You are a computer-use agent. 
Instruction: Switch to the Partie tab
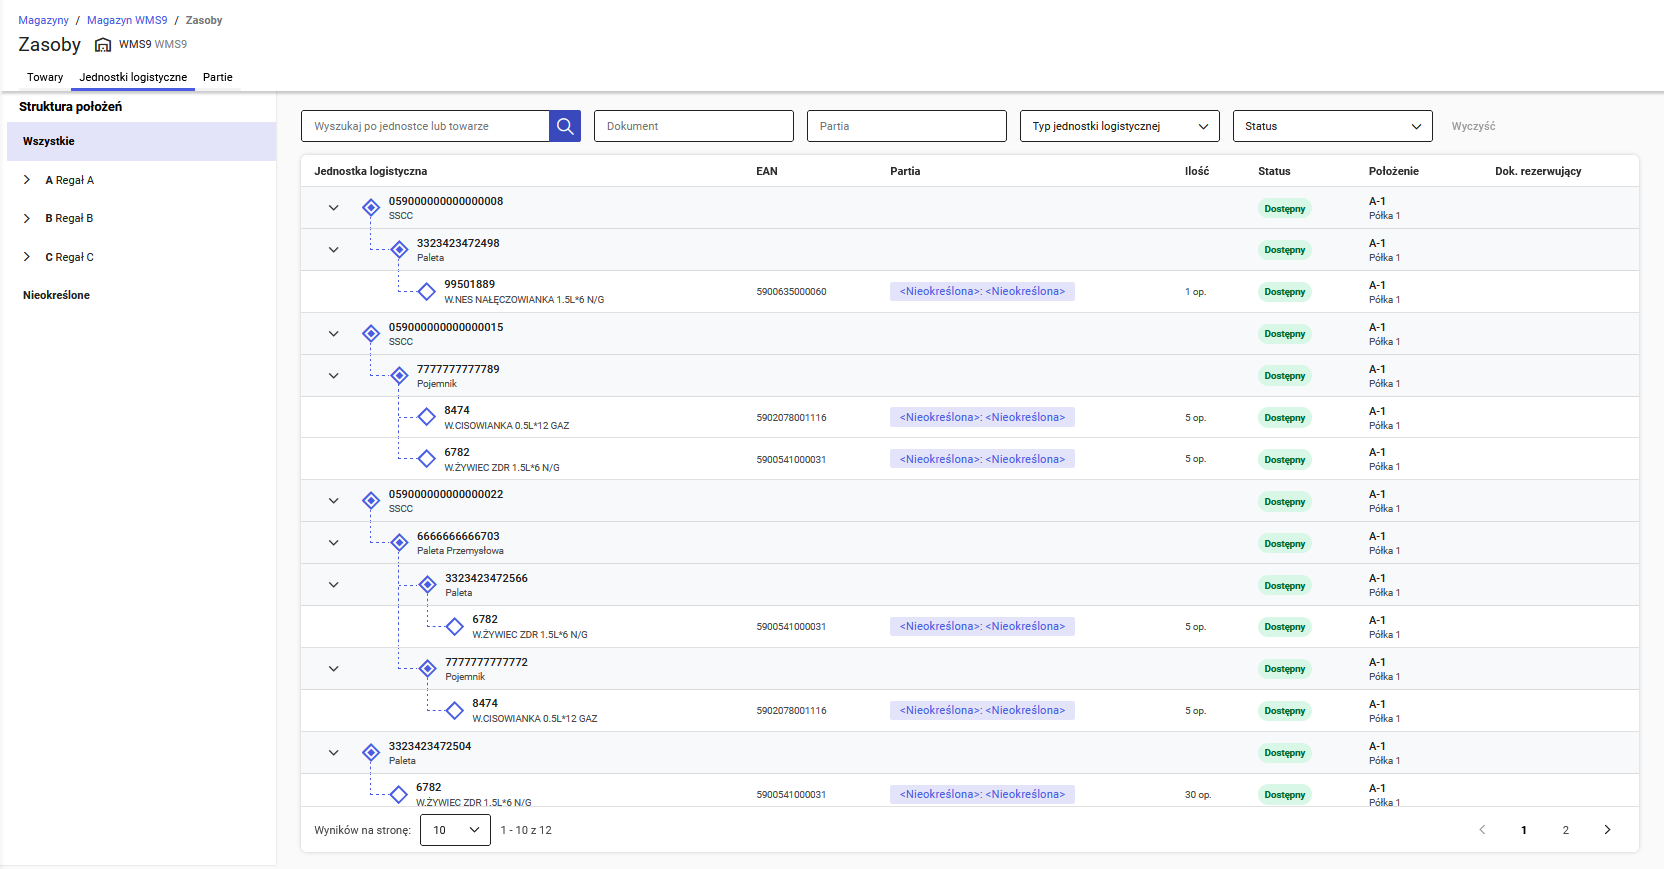(217, 77)
